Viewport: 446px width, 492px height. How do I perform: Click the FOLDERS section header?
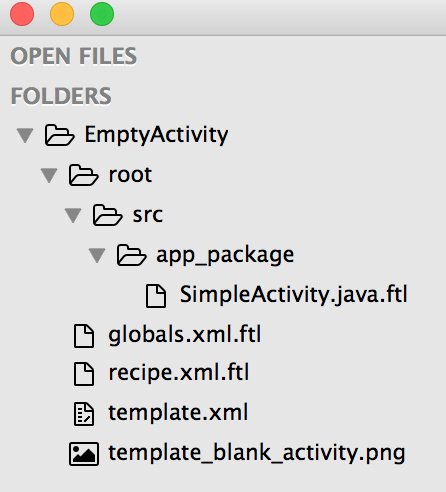[x=61, y=96]
